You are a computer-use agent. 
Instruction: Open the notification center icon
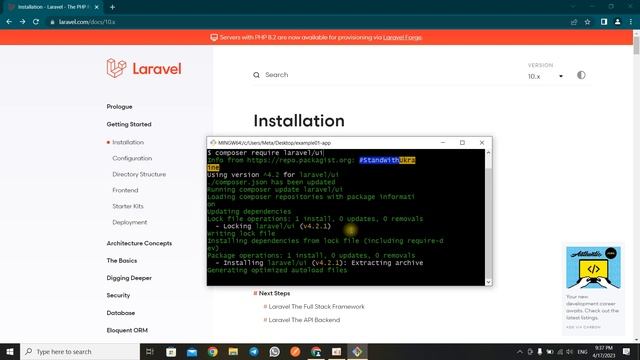(627, 351)
